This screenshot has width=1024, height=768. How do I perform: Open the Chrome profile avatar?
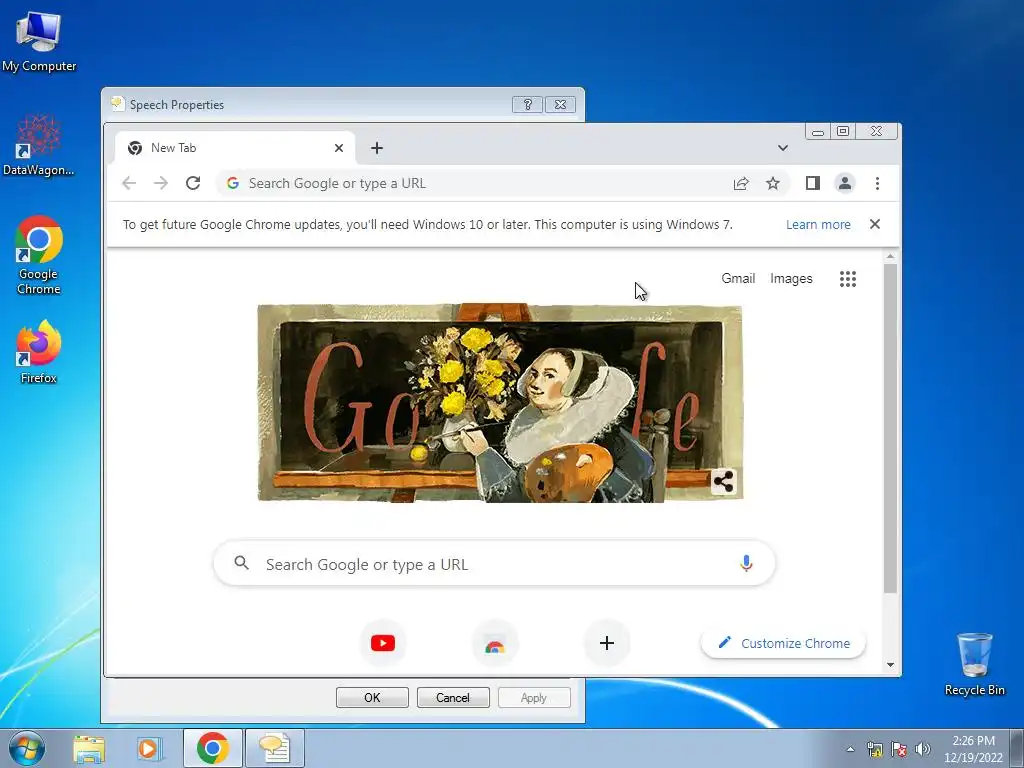844,184
